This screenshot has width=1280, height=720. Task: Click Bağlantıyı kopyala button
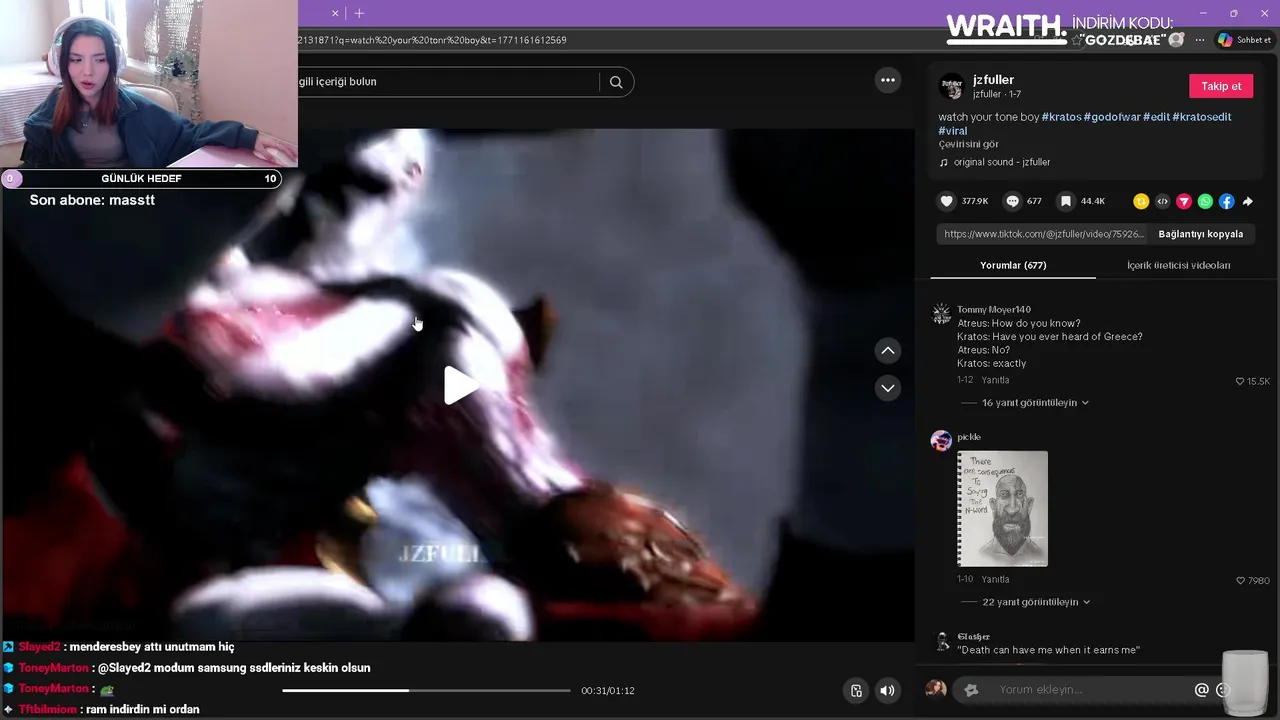1200,234
